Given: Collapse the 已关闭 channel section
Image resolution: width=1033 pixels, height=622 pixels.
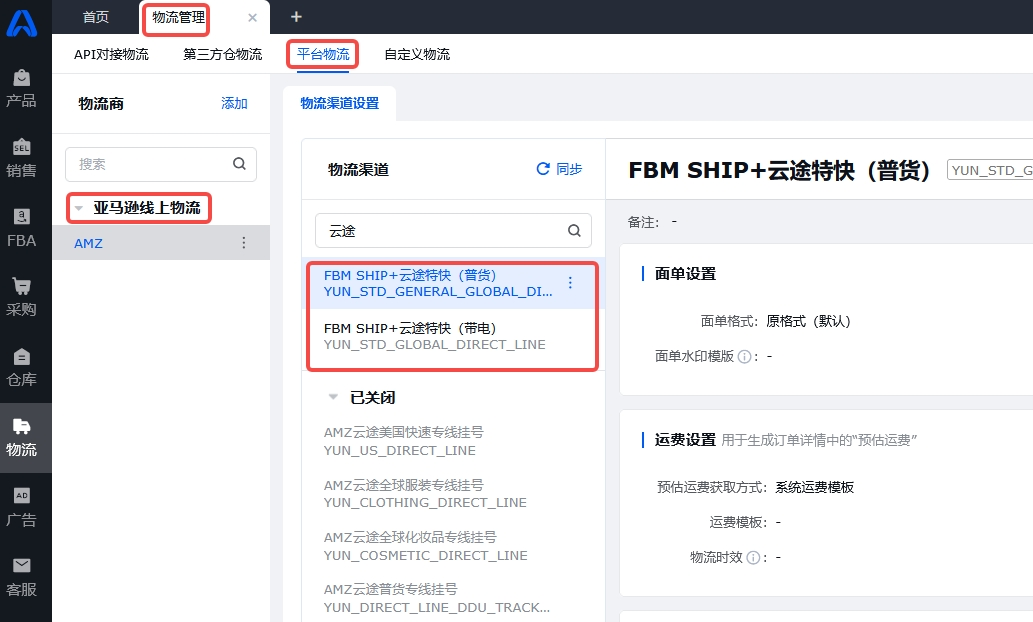Looking at the screenshot, I should (x=333, y=395).
